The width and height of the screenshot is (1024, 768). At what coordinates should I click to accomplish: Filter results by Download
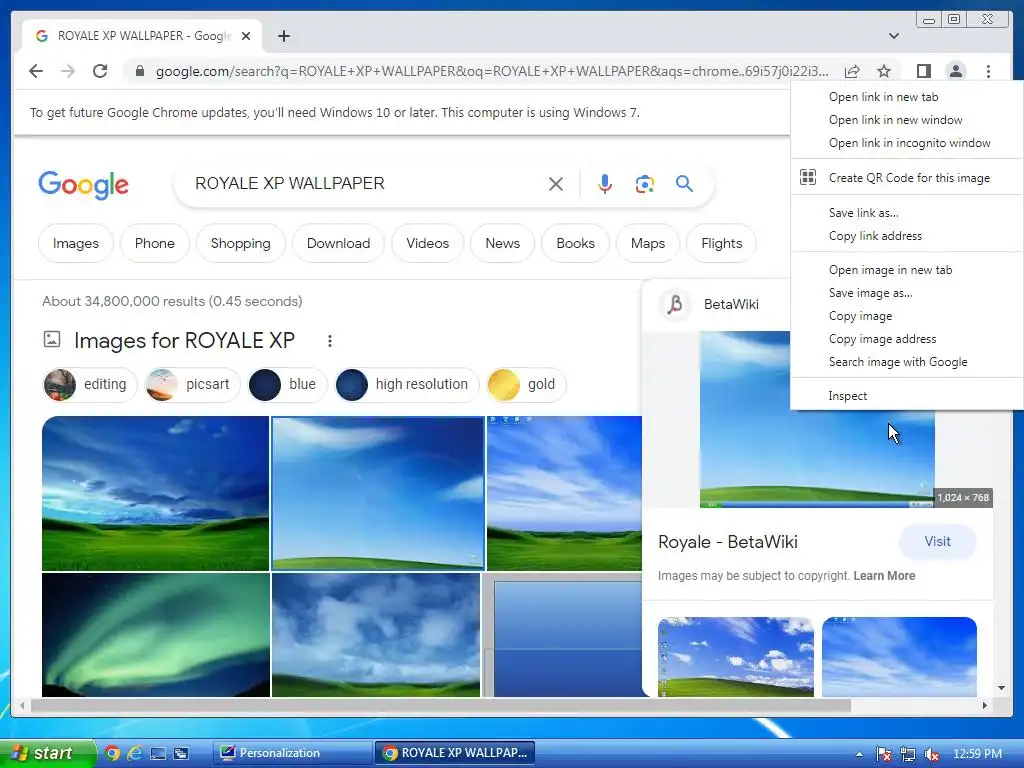(x=338, y=243)
